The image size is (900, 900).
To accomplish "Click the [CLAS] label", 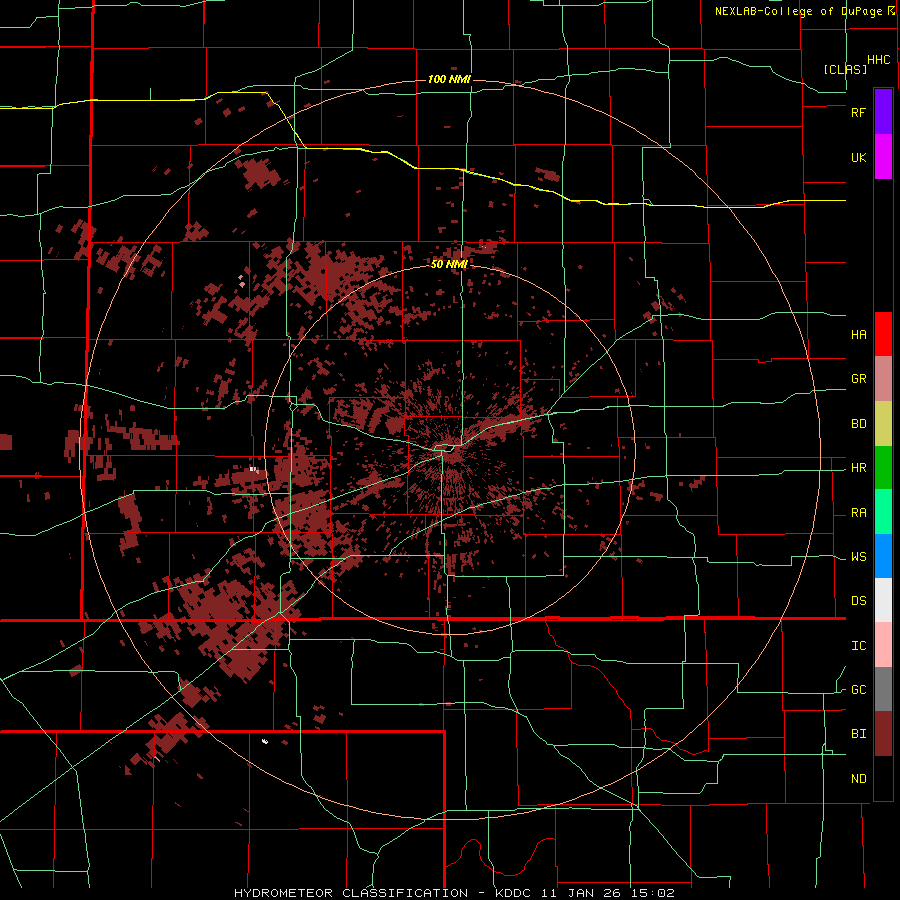I will coord(845,69).
